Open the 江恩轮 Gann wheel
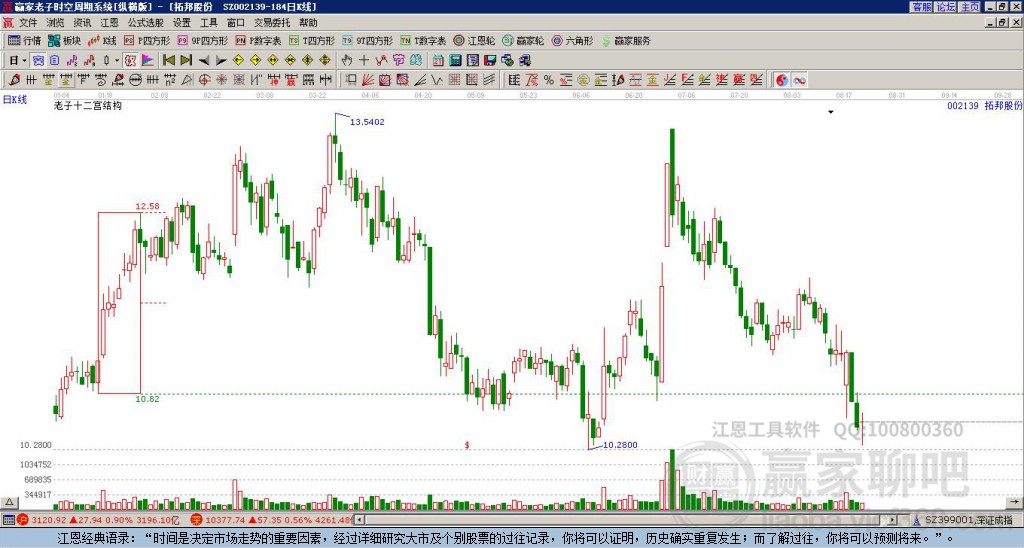This screenshot has width=1024, height=548. 474,40
